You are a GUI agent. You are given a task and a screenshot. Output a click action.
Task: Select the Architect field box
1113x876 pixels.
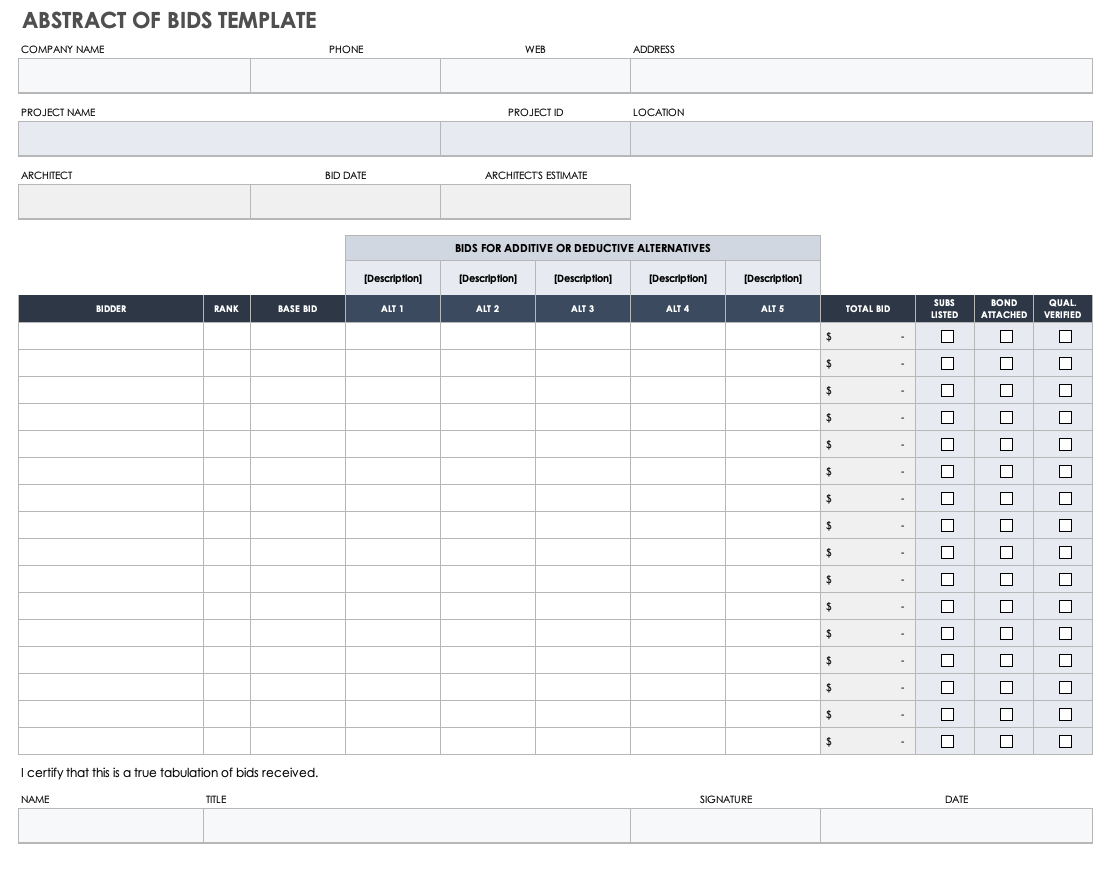click(134, 202)
